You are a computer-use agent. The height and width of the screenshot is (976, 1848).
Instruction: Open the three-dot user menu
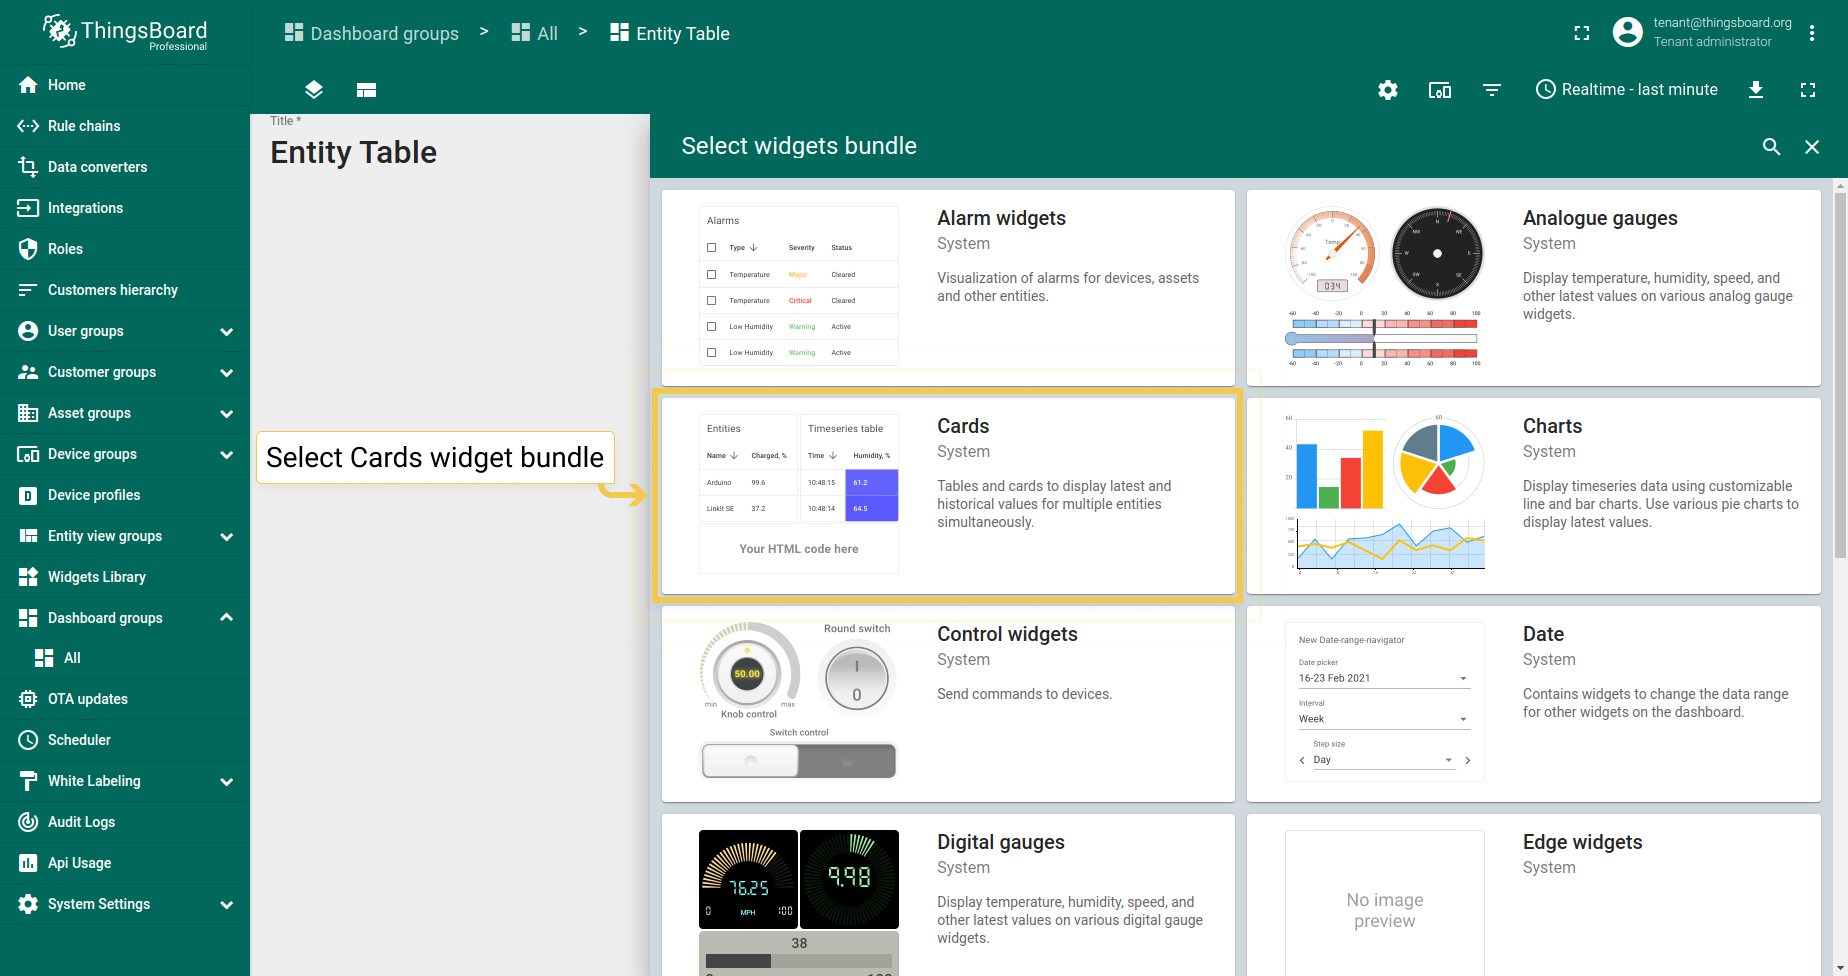[1812, 33]
